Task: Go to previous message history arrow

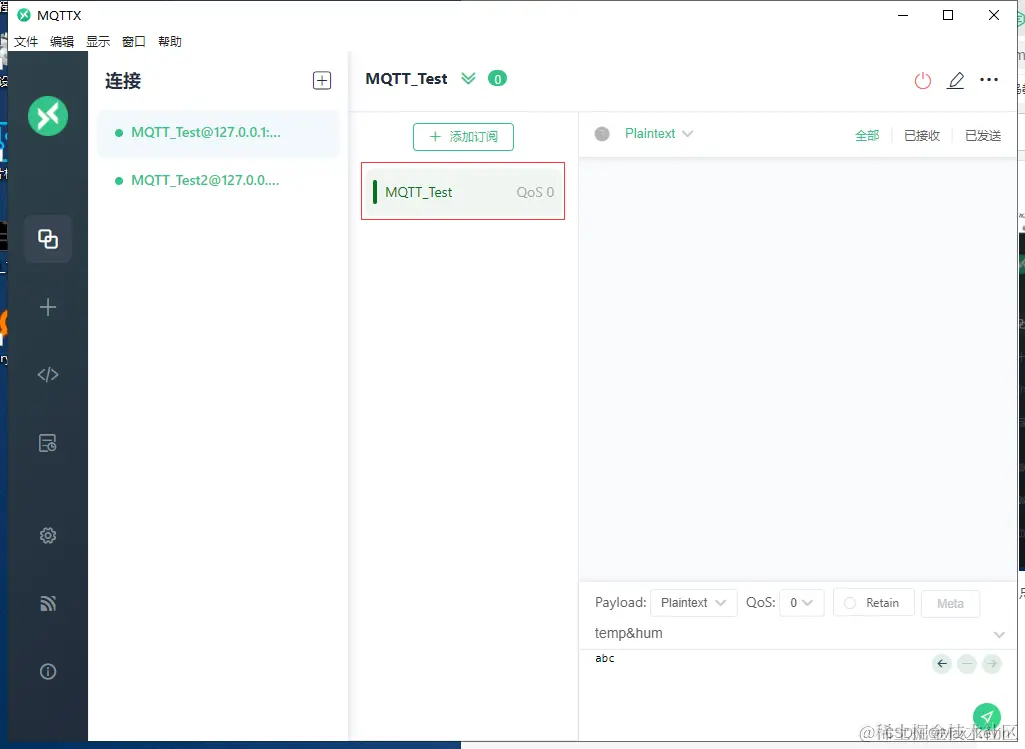Action: pyautogui.click(x=941, y=664)
